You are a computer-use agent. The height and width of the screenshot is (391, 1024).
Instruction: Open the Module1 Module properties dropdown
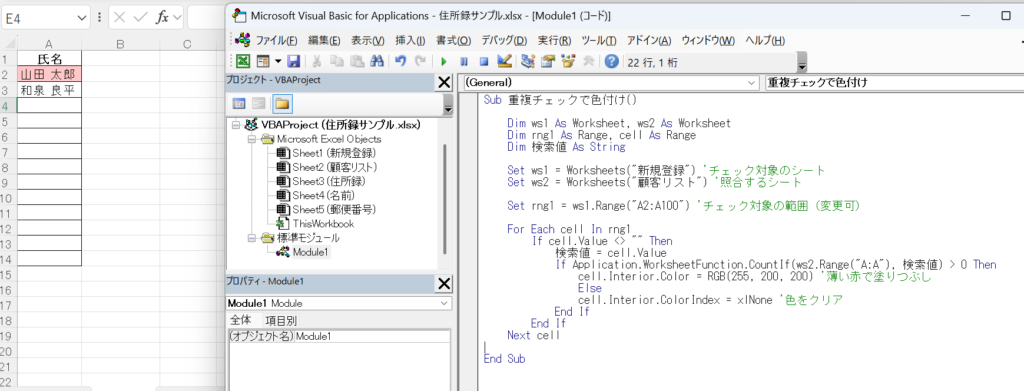[338, 304]
